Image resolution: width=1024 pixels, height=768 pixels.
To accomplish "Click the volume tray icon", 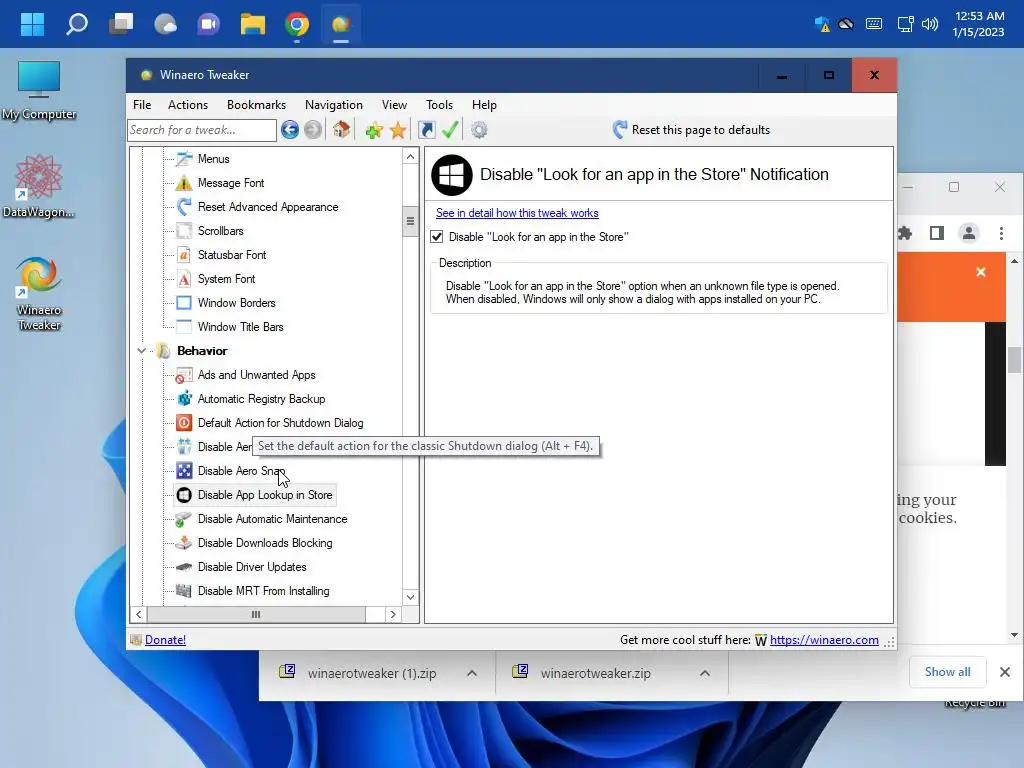I will click(930, 25).
